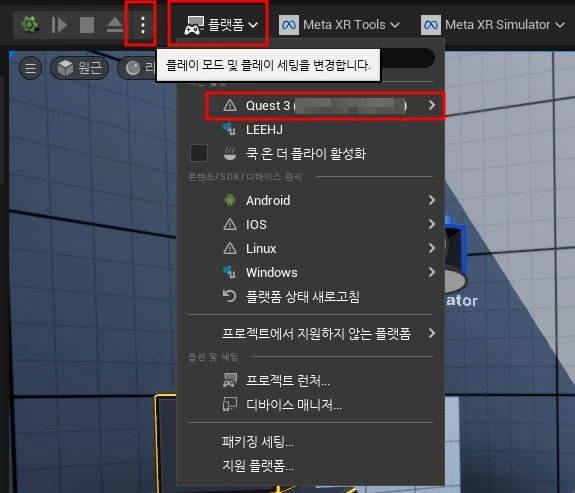Click the Quest 3 warning triangle icon
575x493 pixels.
[230, 106]
